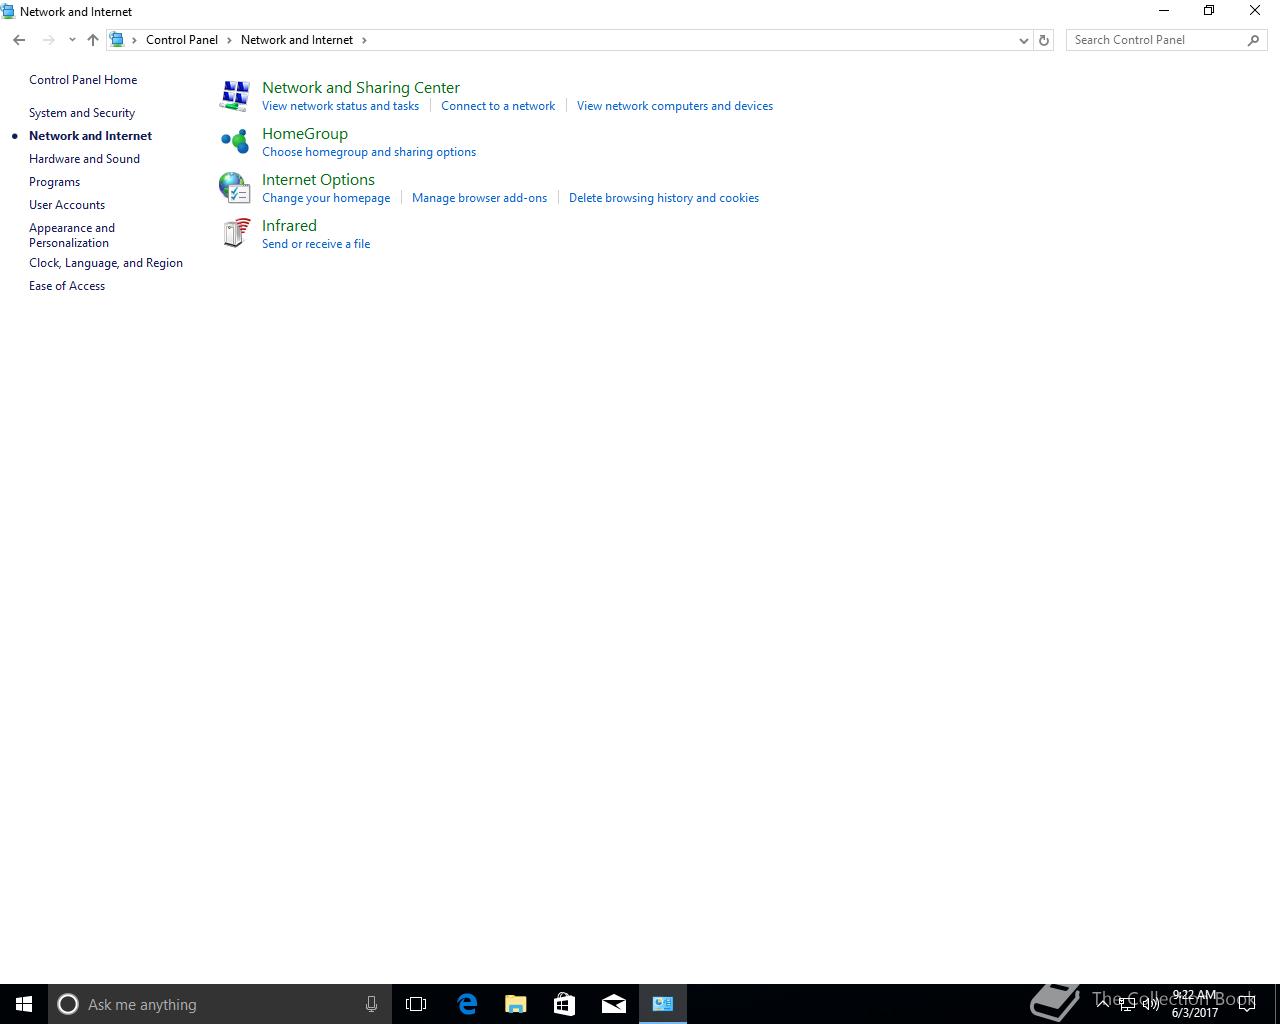1280x1024 pixels.
Task: Select Network and Internet in the breadcrumb
Action: (297, 40)
